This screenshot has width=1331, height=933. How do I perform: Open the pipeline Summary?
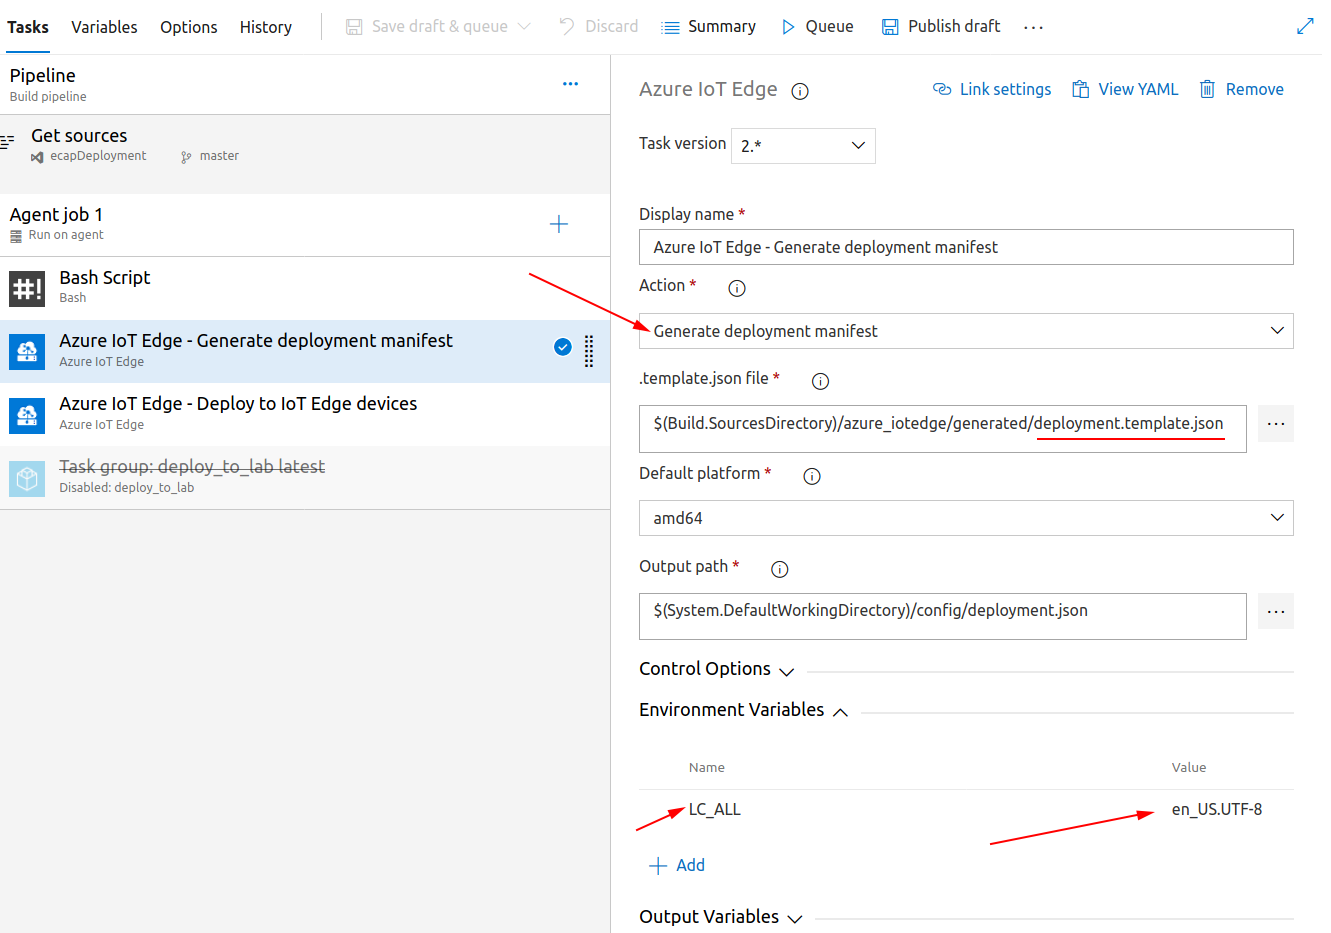[x=708, y=27]
